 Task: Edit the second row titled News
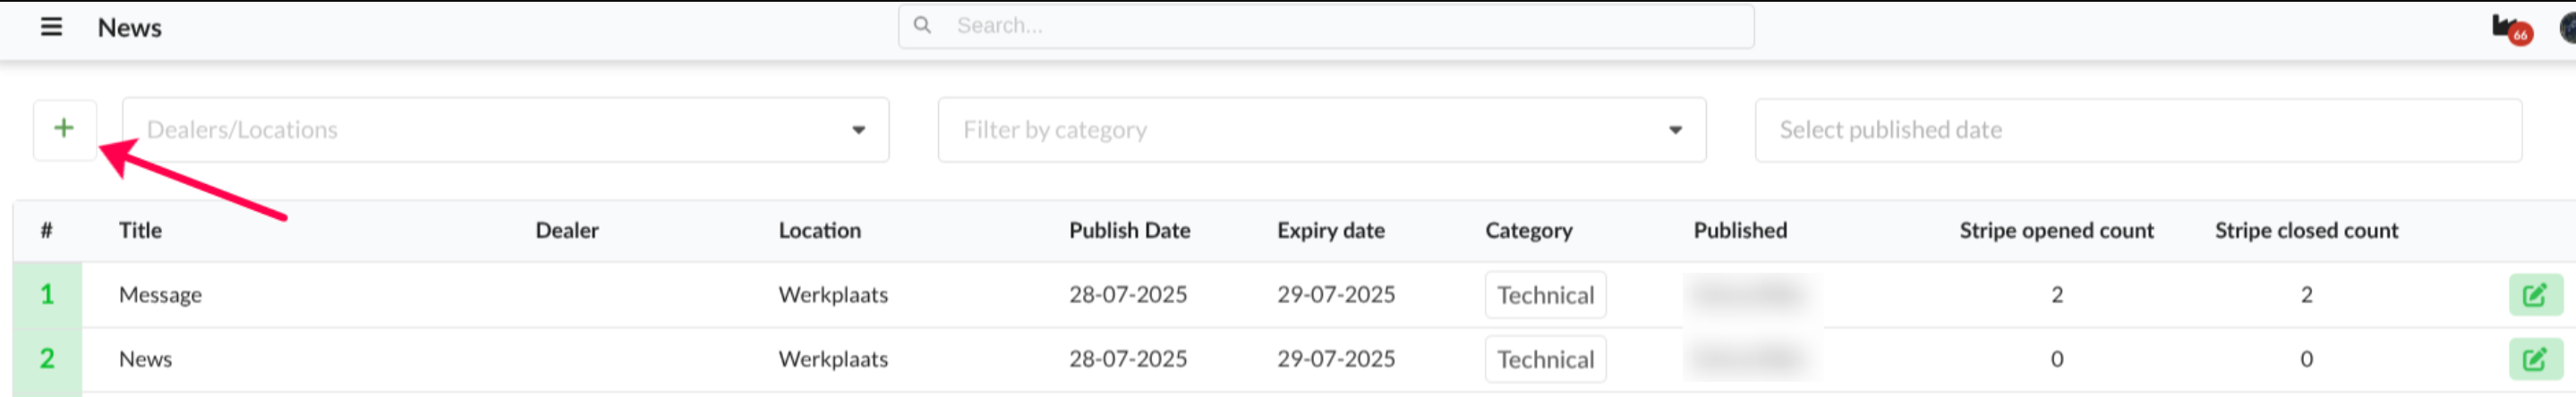[x=2534, y=359]
